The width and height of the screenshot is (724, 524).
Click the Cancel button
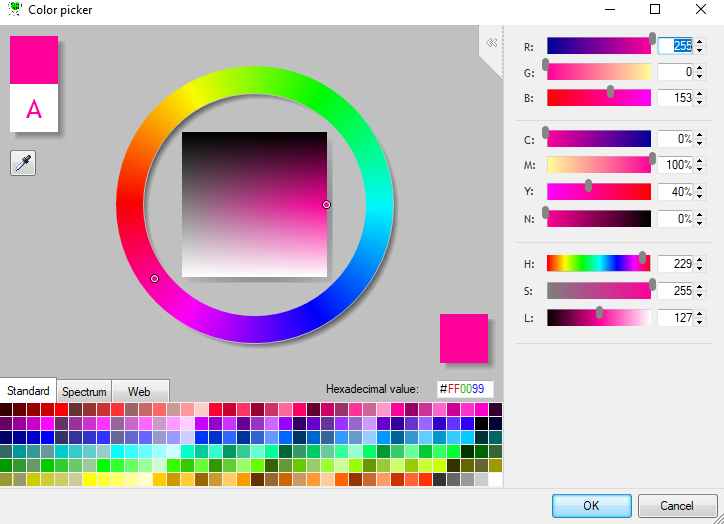[676, 505]
